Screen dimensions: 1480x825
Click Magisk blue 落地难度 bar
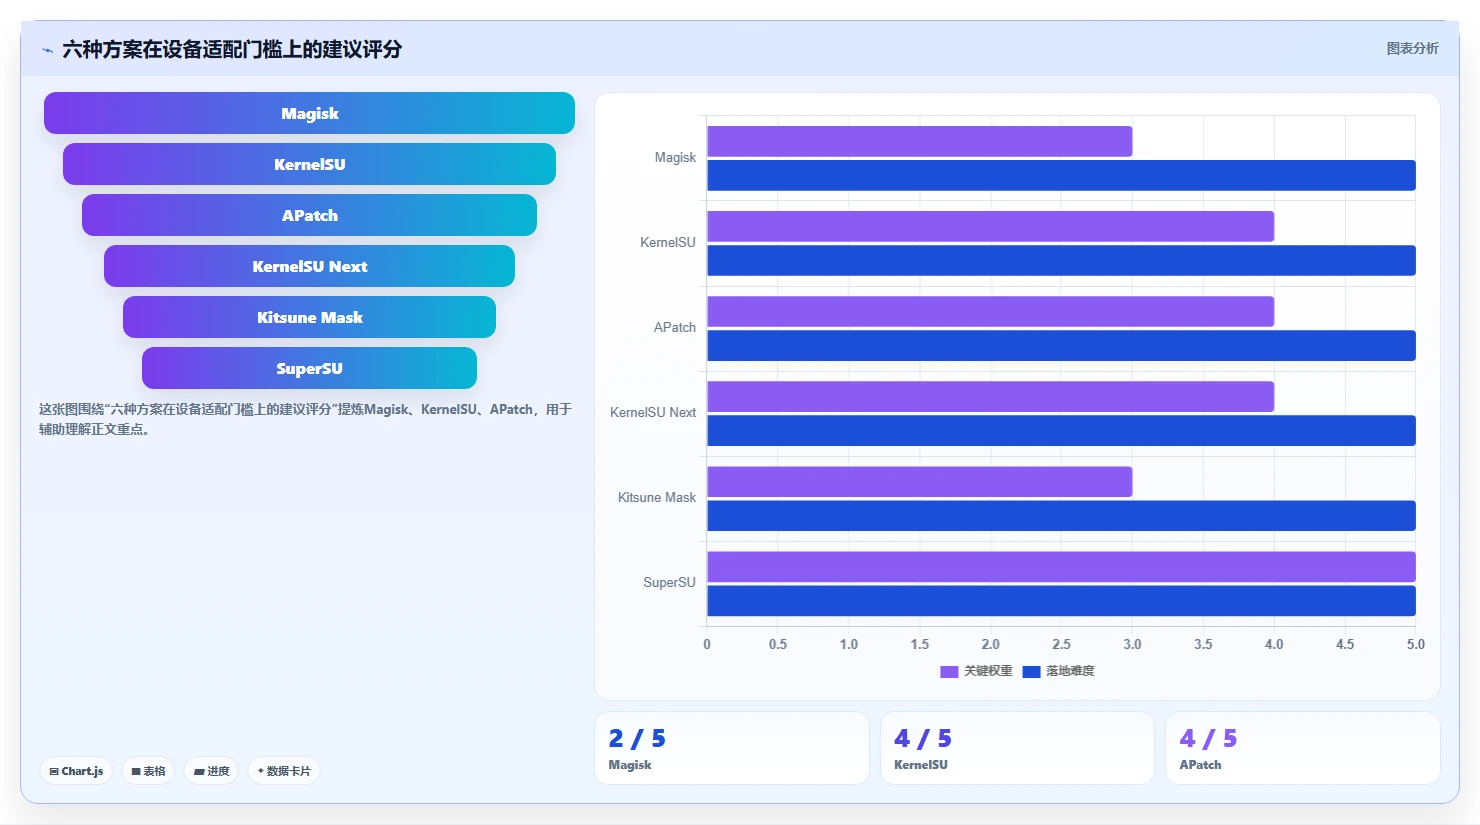pyautogui.click(x=1061, y=175)
